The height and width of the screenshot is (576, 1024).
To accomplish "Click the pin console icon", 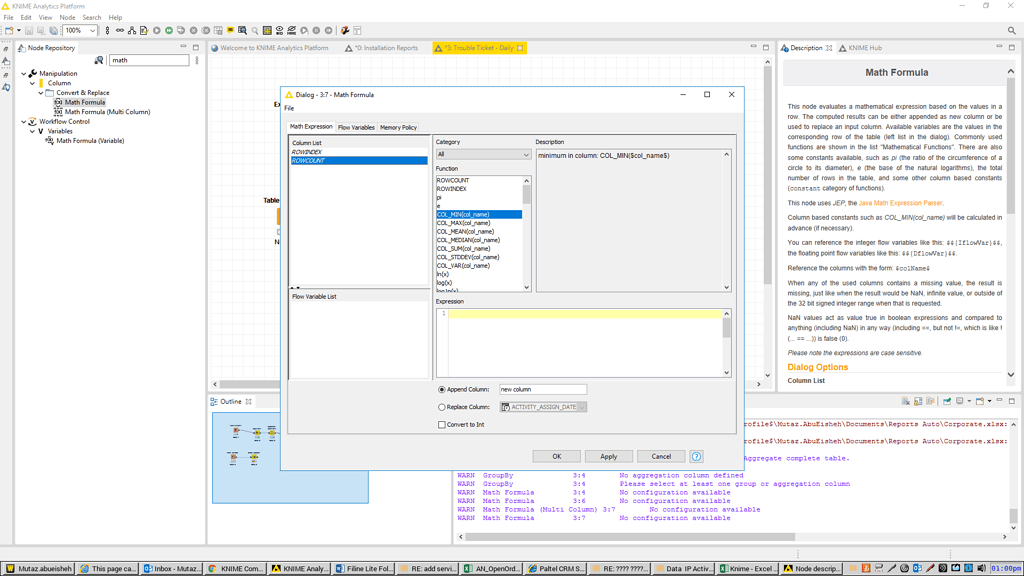I will coord(947,401).
